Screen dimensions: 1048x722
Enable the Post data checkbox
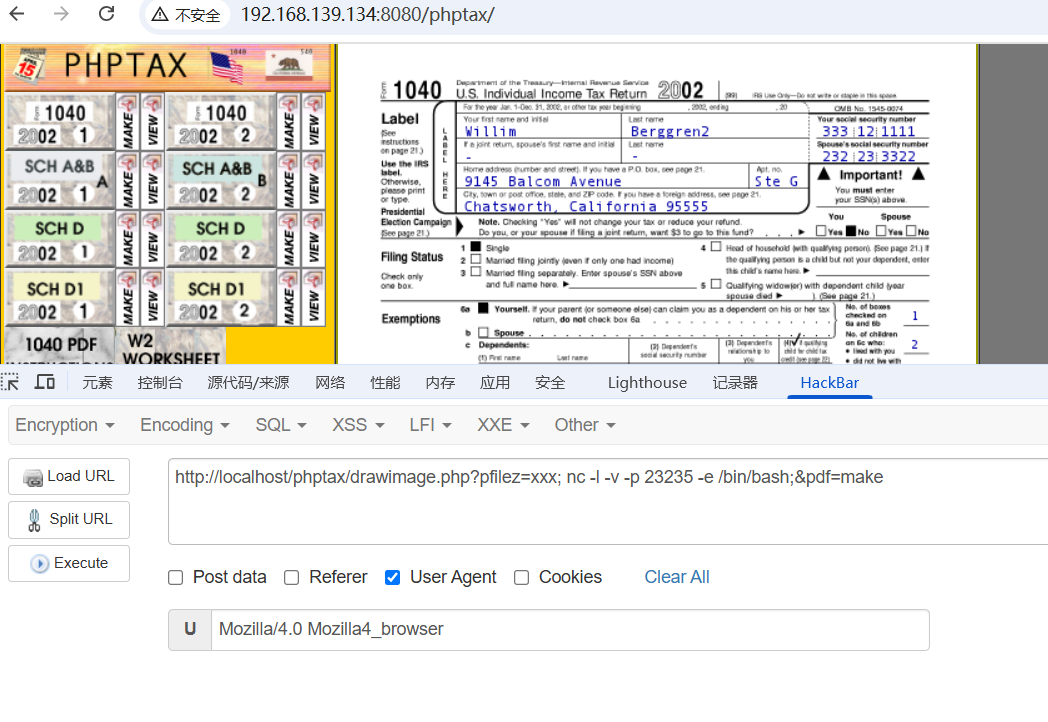tap(176, 578)
